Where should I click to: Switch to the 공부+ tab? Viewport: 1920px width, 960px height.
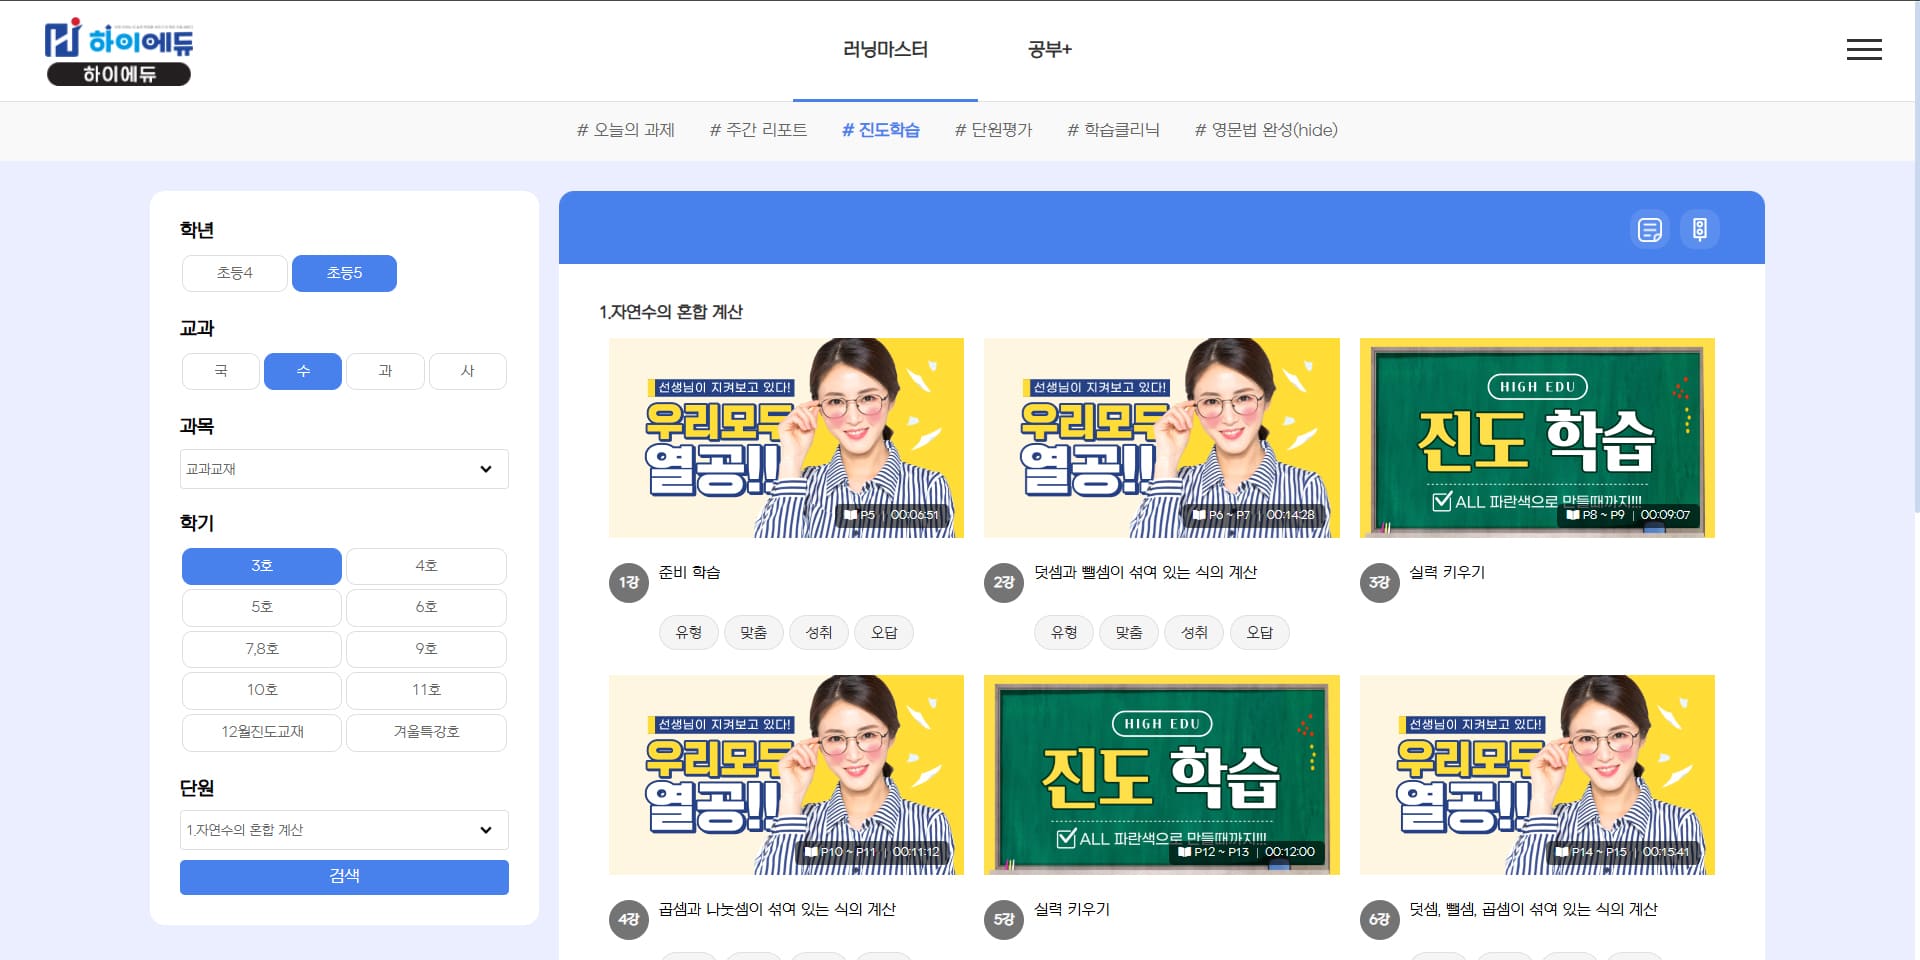coord(1049,50)
